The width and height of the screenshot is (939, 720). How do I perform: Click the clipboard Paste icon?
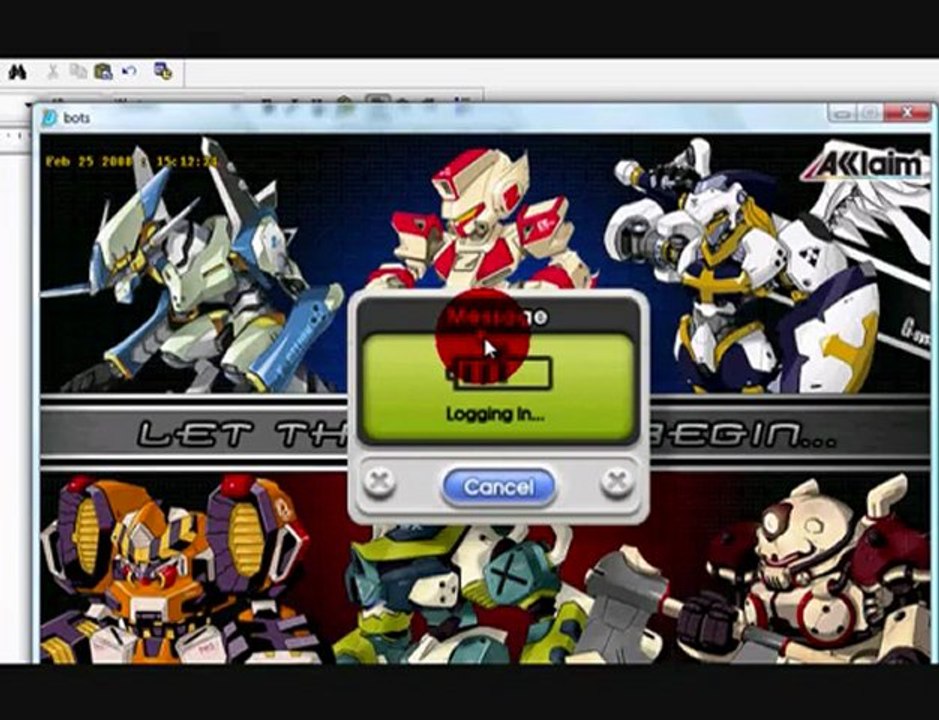click(103, 71)
